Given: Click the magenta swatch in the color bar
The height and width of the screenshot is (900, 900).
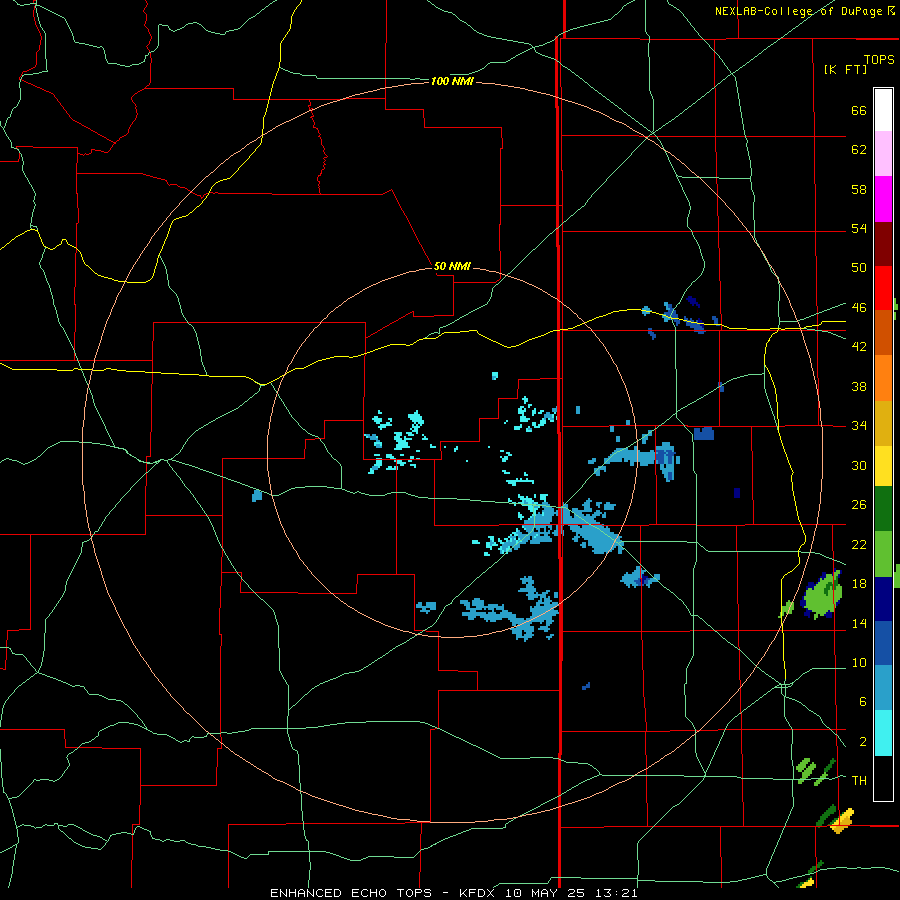Looking at the screenshot, I should coord(883,199).
